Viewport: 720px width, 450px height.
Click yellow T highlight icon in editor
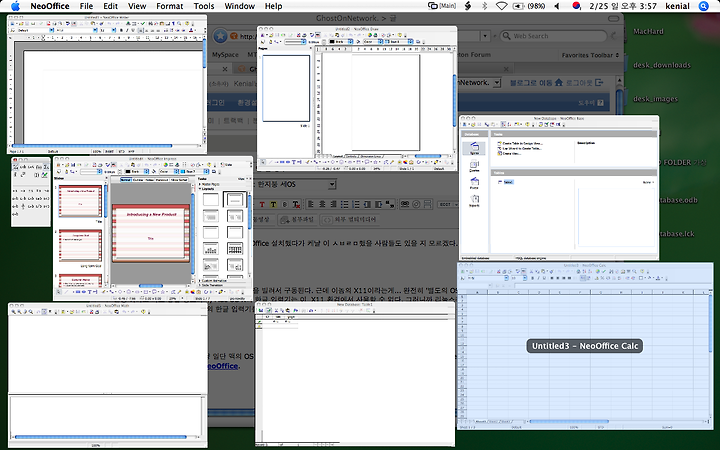pyautogui.click(x=273, y=204)
